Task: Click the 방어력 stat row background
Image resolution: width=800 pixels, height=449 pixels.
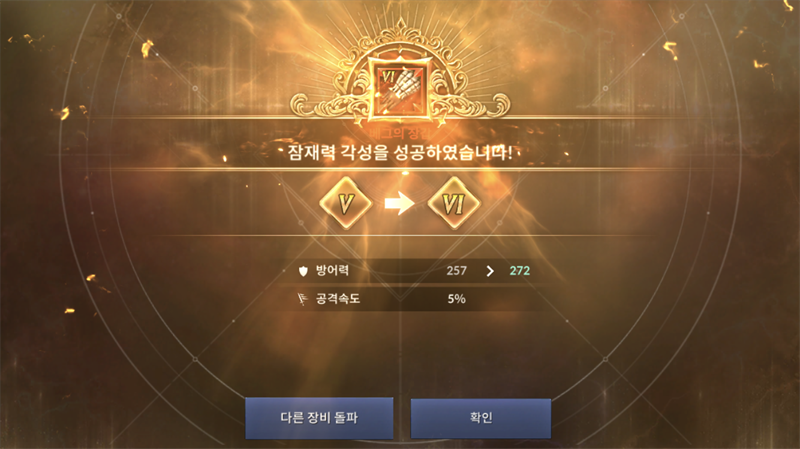Action: pyautogui.click(x=416, y=271)
